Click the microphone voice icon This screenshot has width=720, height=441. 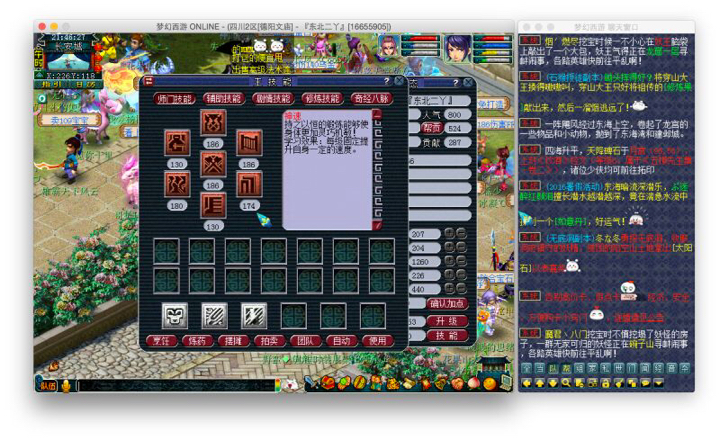coord(67,385)
